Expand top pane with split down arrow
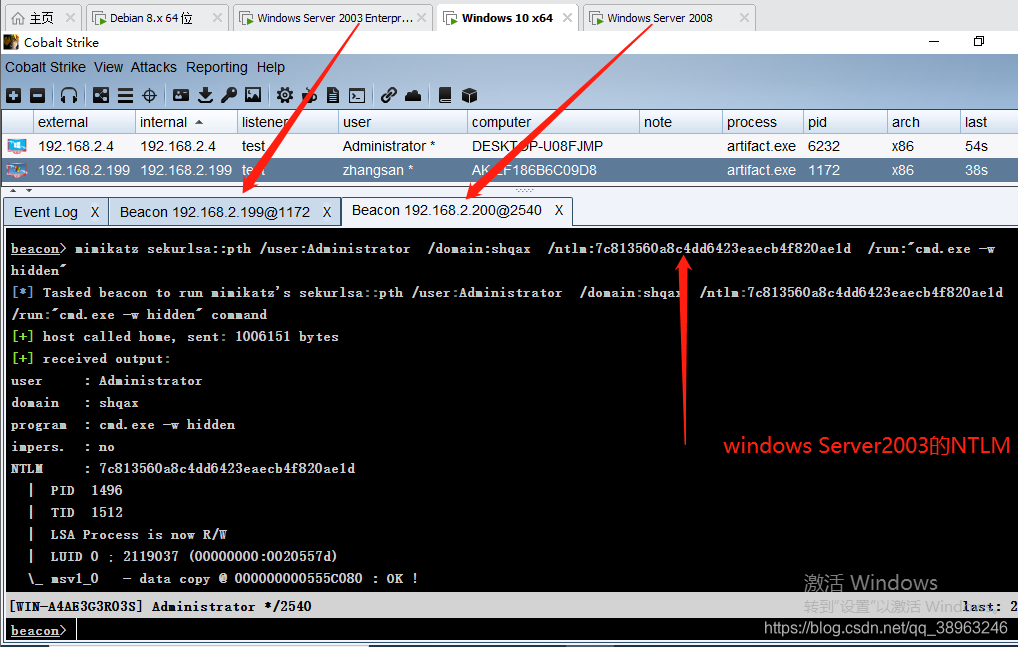The image size is (1018, 647). (29, 190)
